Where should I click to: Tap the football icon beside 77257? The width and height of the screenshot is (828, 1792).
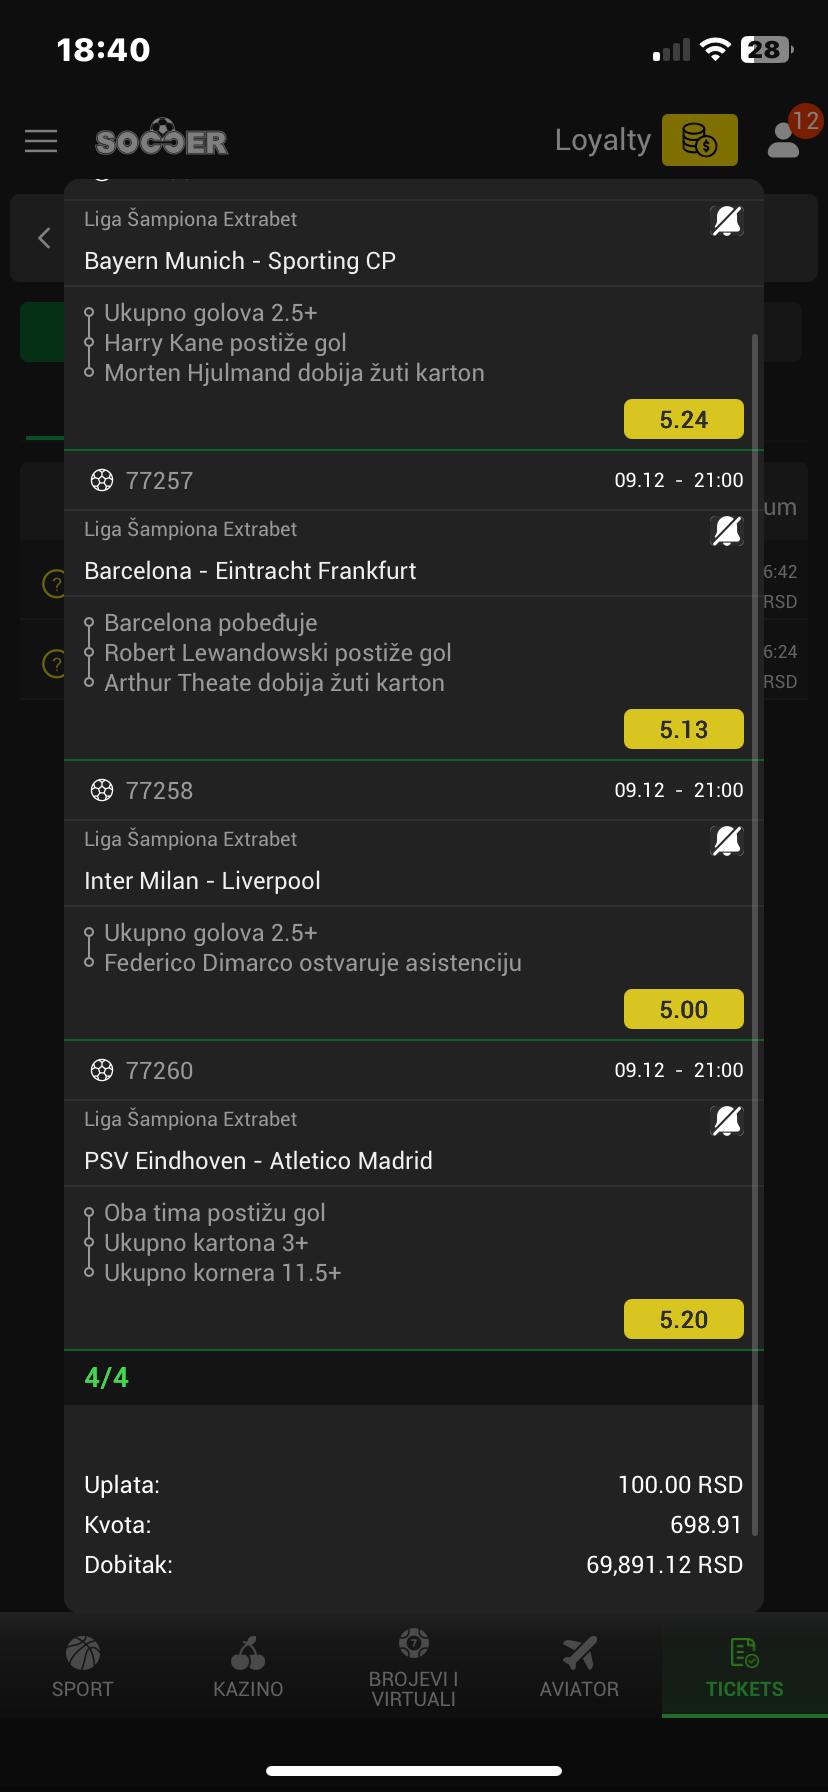102,481
